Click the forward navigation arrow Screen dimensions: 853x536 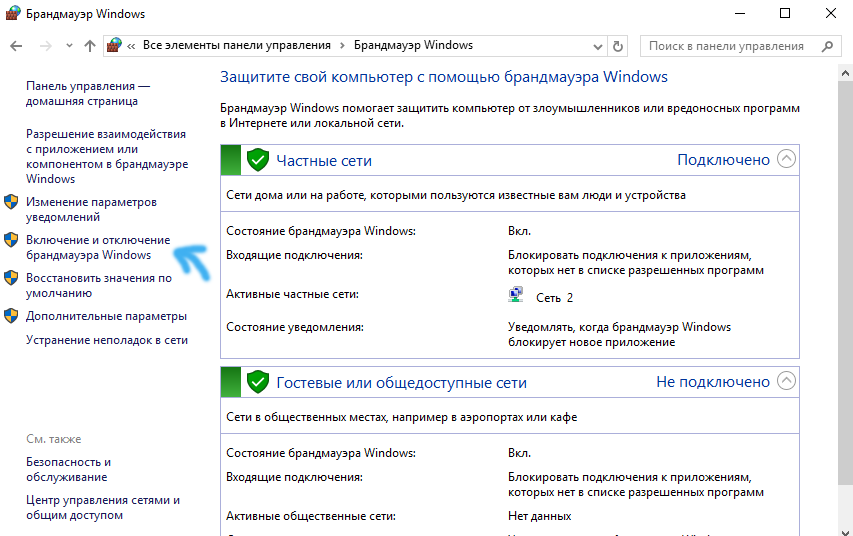[x=46, y=46]
